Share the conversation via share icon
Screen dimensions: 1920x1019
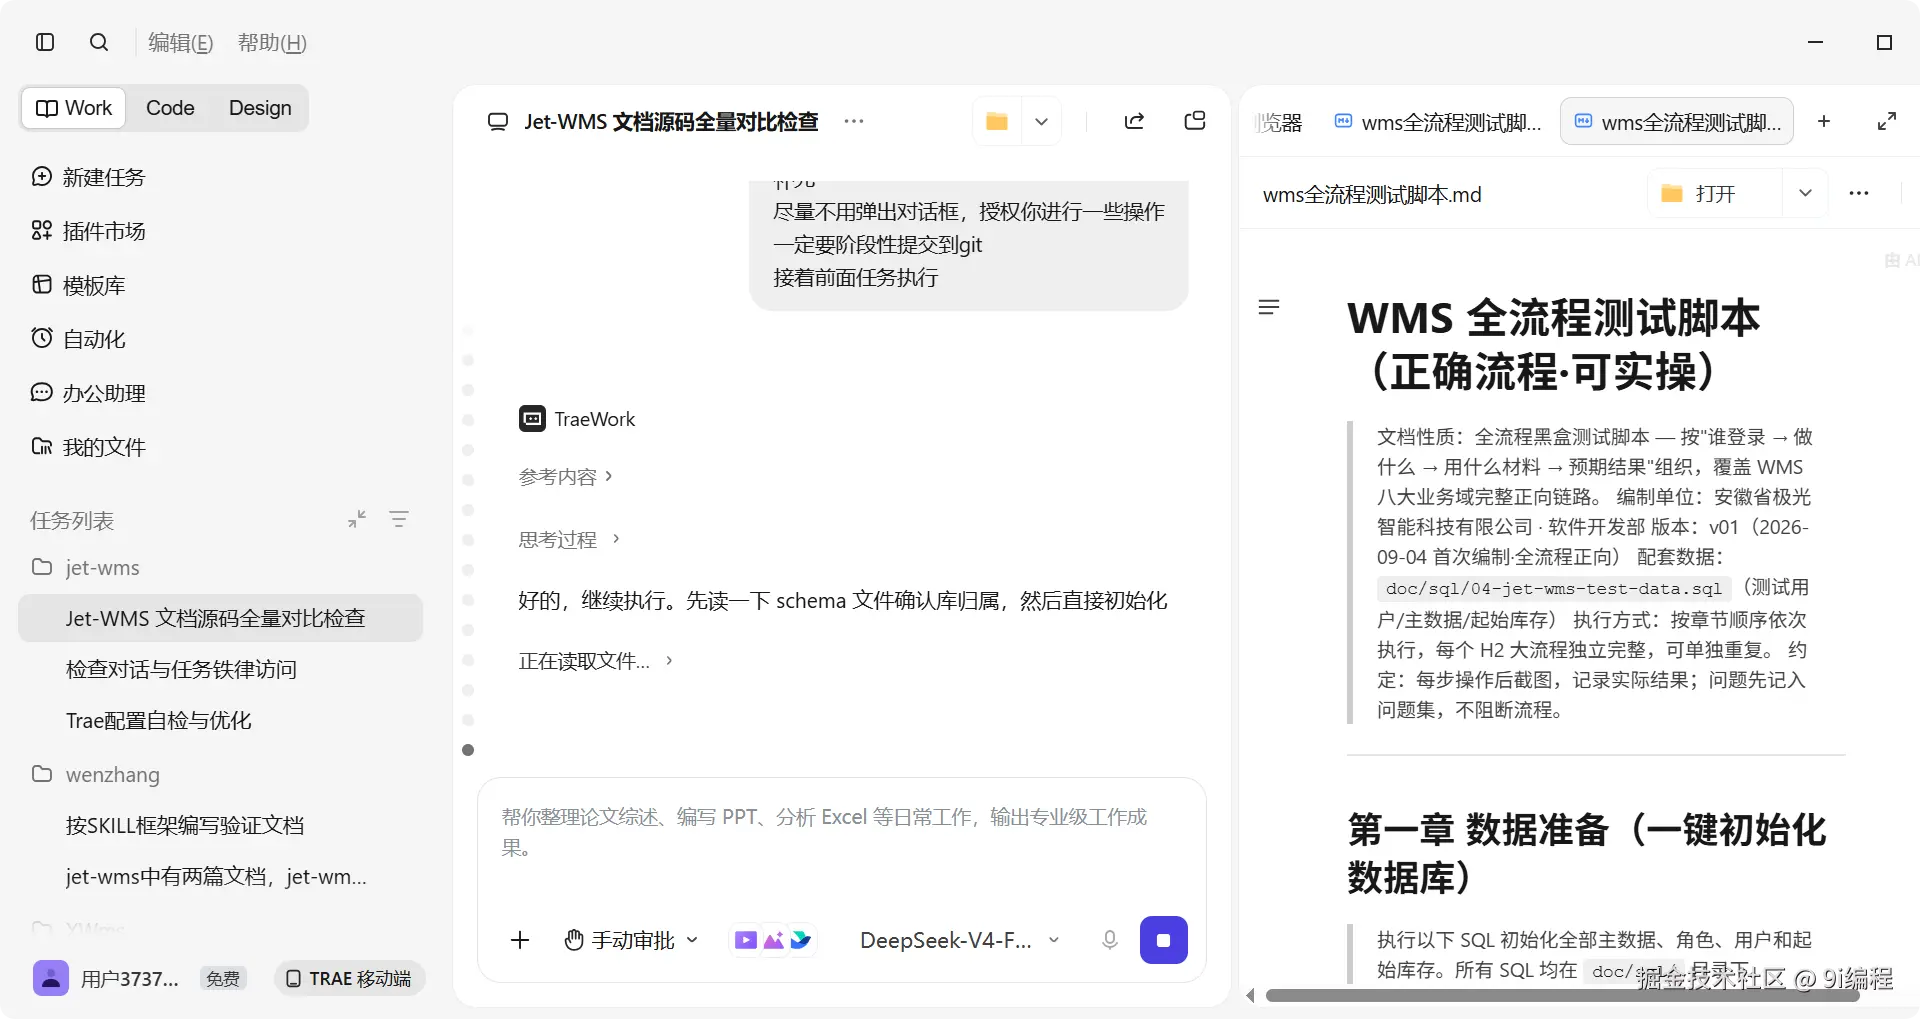pyautogui.click(x=1134, y=121)
